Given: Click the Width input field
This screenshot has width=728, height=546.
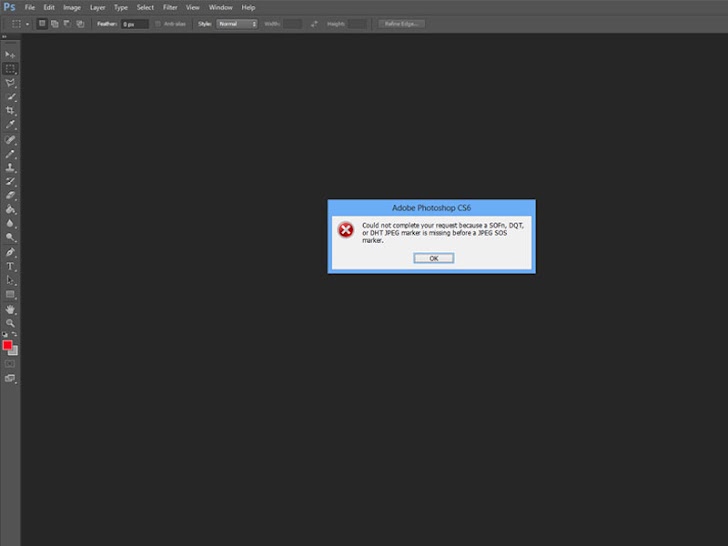Looking at the screenshot, I should coord(292,24).
